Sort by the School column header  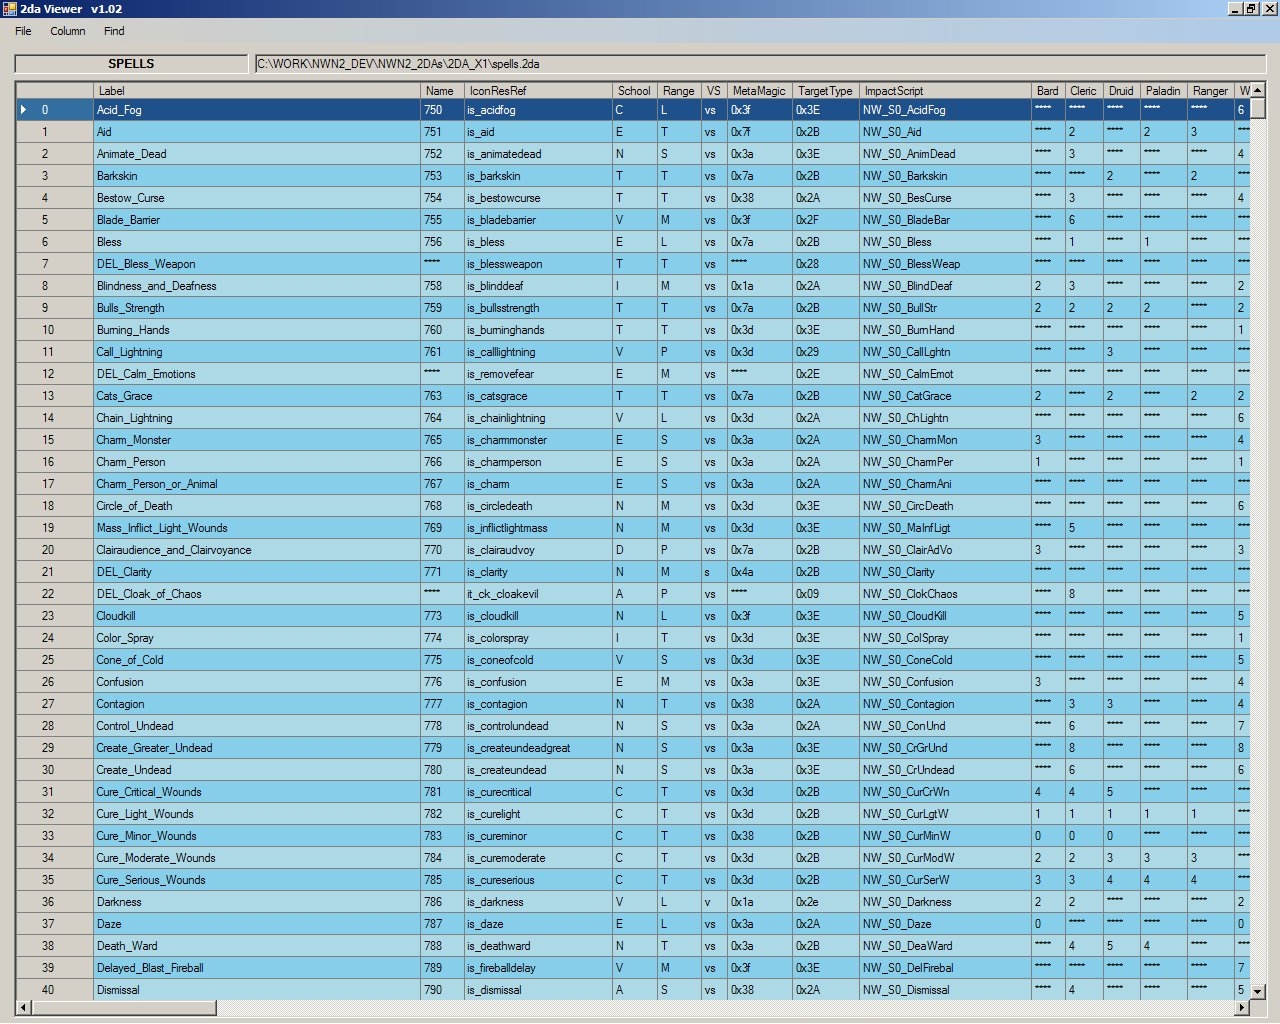634,91
